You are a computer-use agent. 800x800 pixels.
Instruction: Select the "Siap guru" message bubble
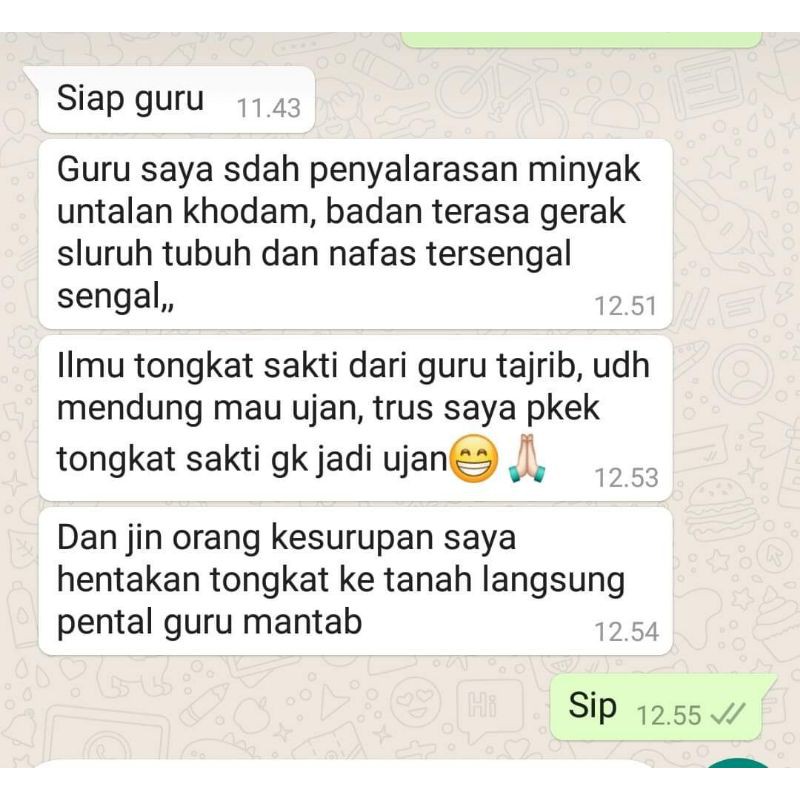[177, 99]
